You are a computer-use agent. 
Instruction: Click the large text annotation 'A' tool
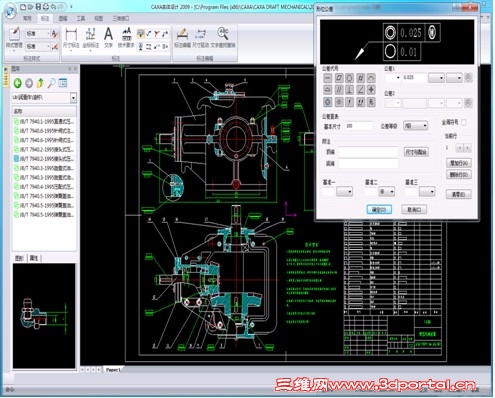click(x=108, y=37)
